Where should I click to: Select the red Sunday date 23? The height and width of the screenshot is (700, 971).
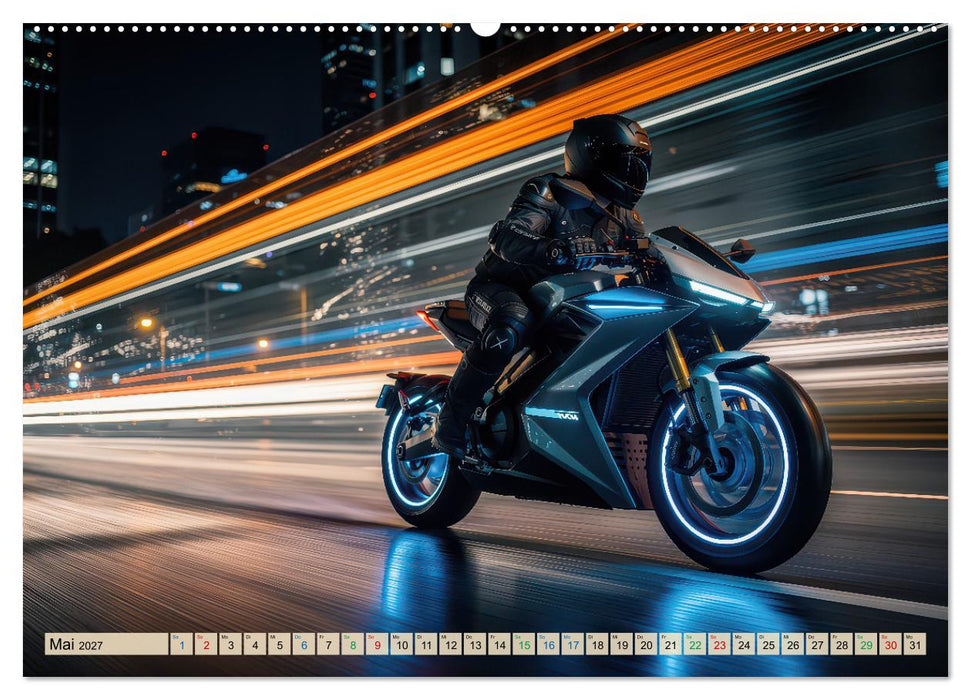pos(720,644)
